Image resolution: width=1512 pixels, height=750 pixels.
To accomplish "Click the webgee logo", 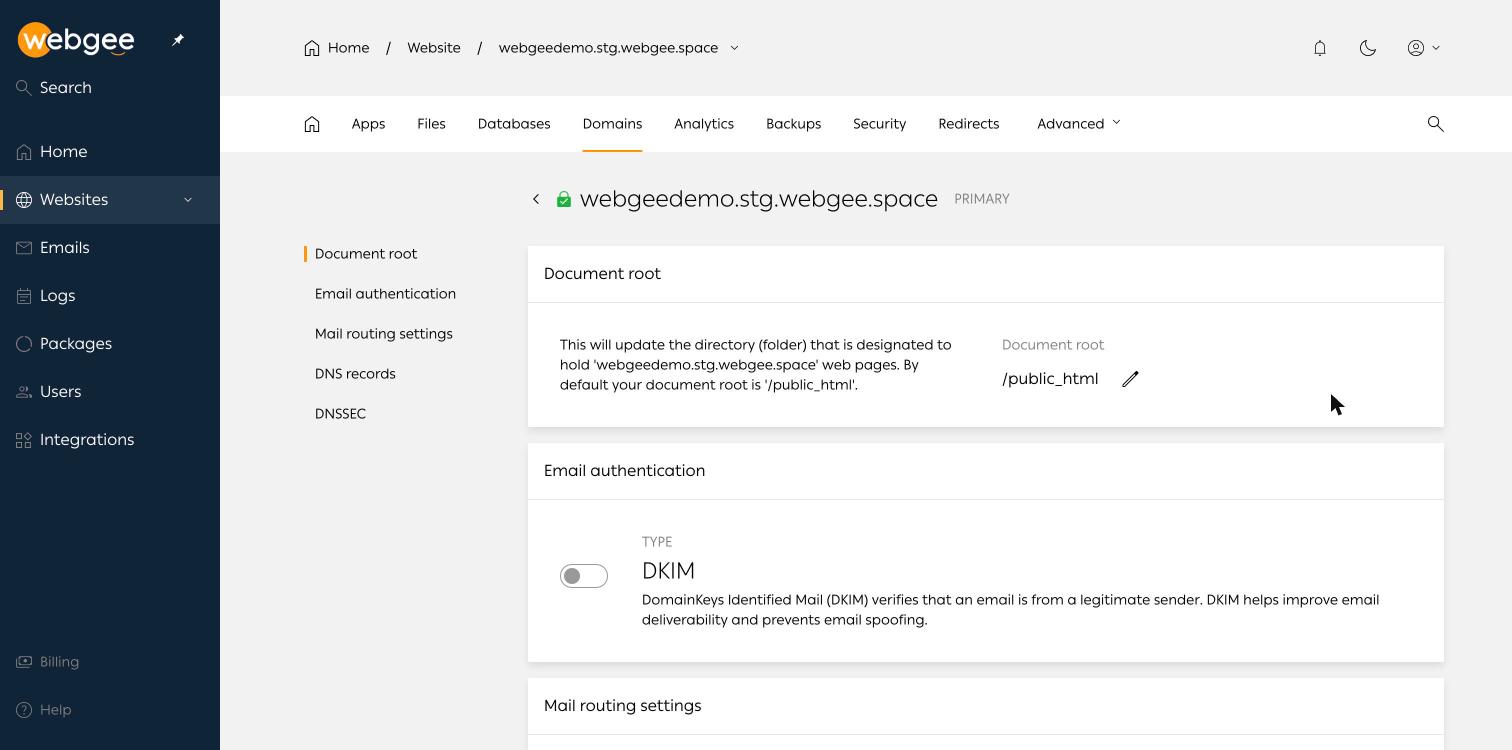I will (76, 40).
